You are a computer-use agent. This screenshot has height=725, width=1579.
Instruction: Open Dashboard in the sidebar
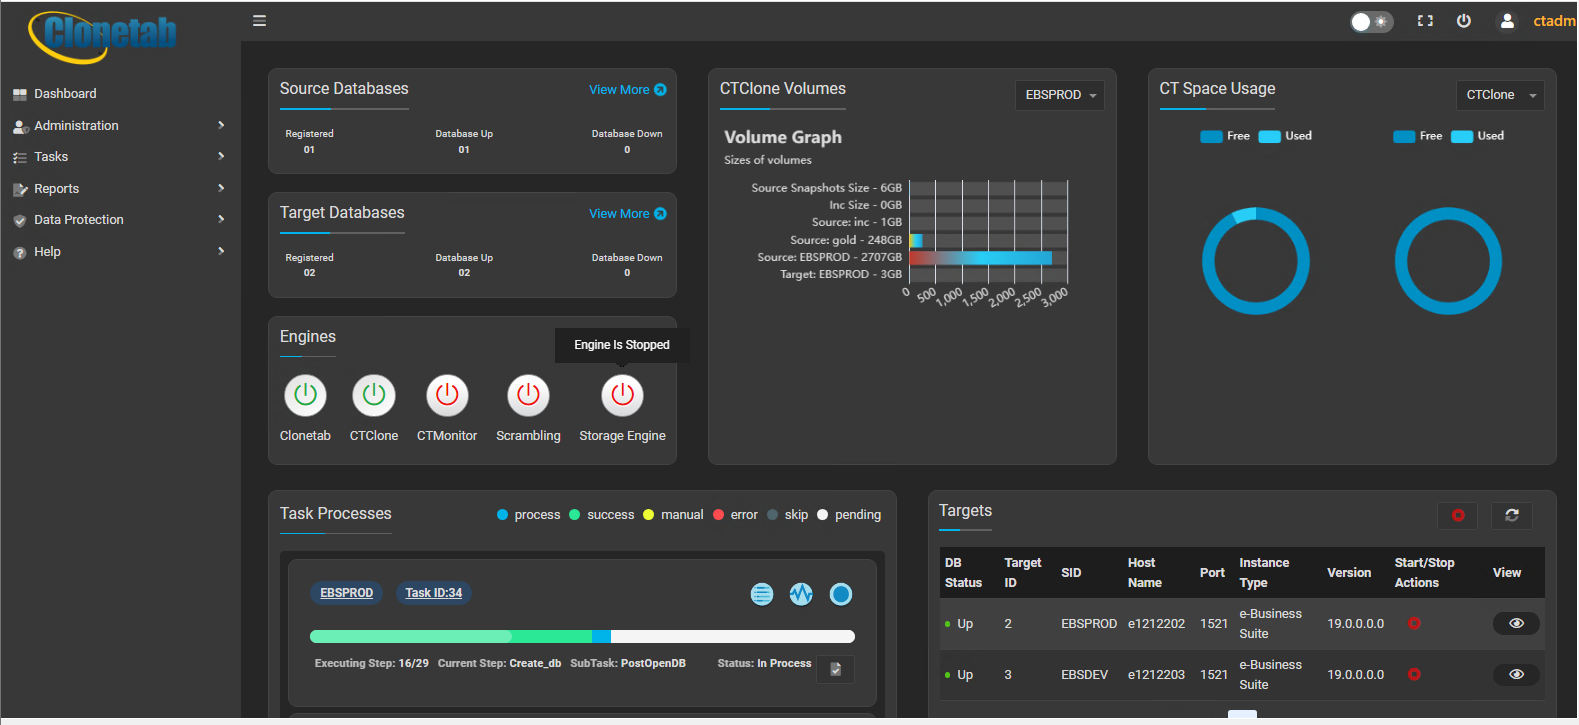pos(65,94)
